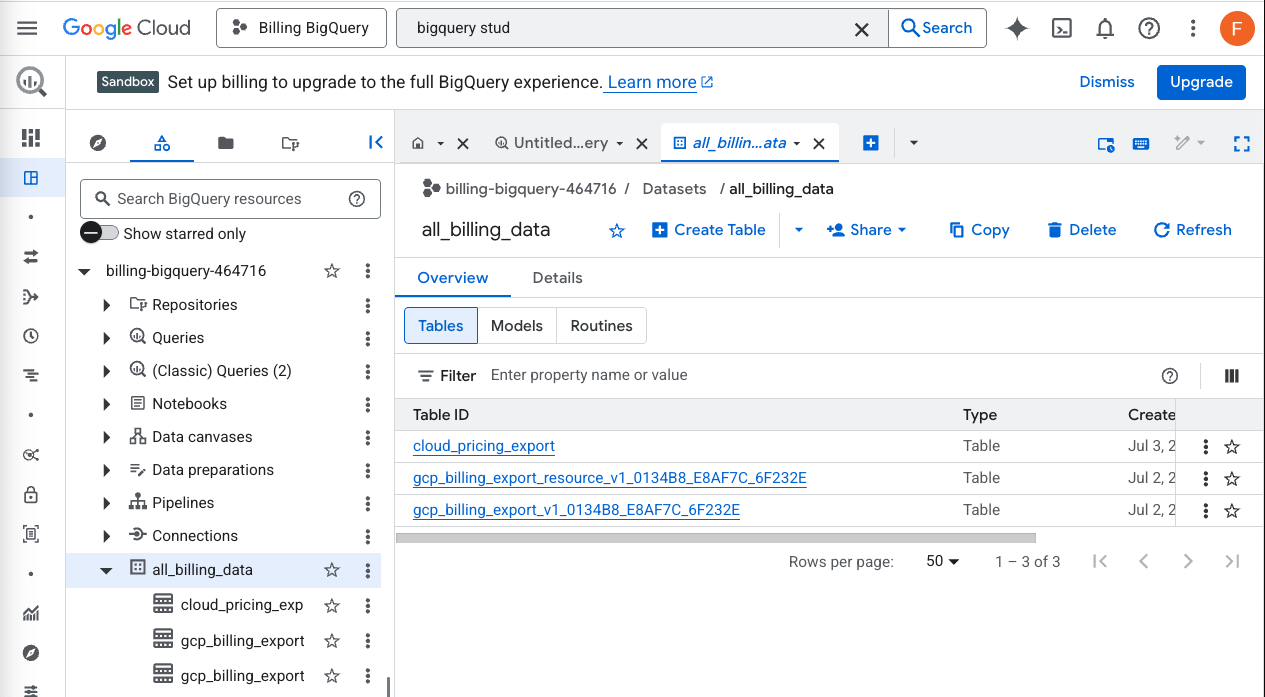Click the Search BigQuery resources field
This screenshot has width=1265, height=697.
230,199
